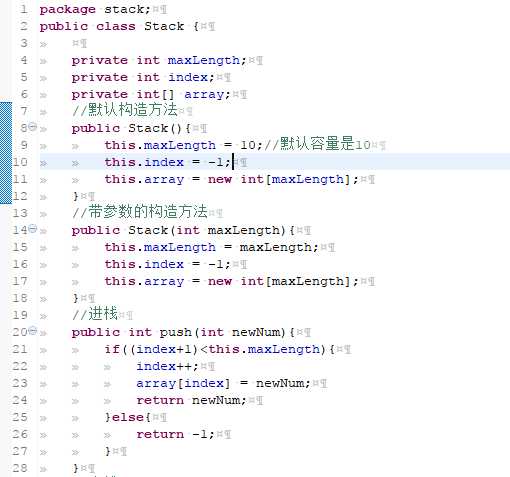Click 'public class Stack {' declaration line

click(x=119, y=26)
